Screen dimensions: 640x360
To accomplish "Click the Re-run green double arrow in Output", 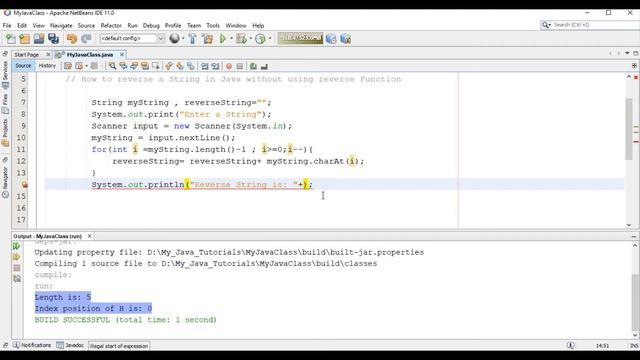I will (17, 246).
